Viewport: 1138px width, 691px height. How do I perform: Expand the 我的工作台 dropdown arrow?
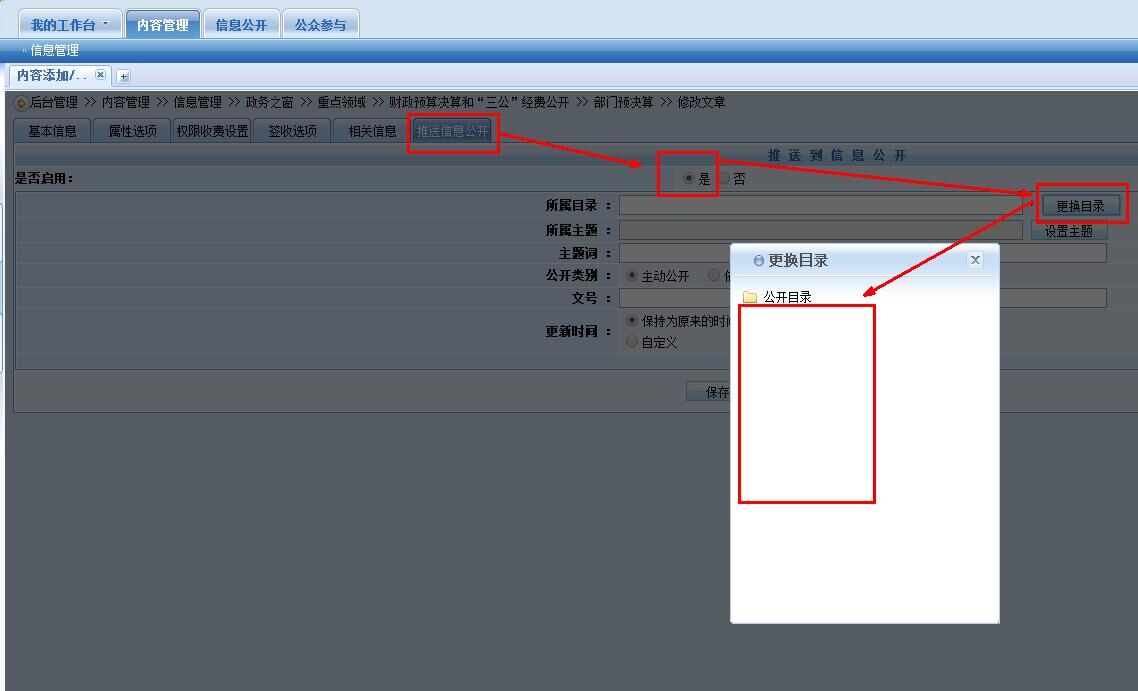[x=106, y=23]
